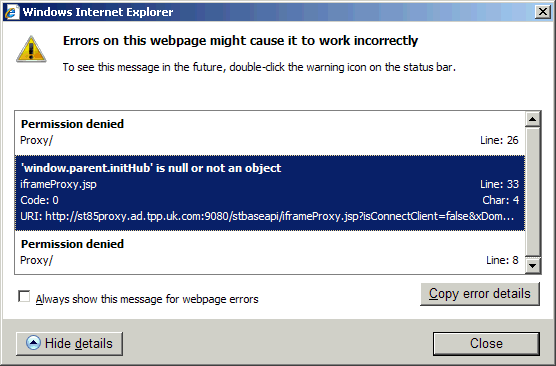Click the iframeProxy.jsp file name text
This screenshot has width=556, height=366.
(59, 184)
